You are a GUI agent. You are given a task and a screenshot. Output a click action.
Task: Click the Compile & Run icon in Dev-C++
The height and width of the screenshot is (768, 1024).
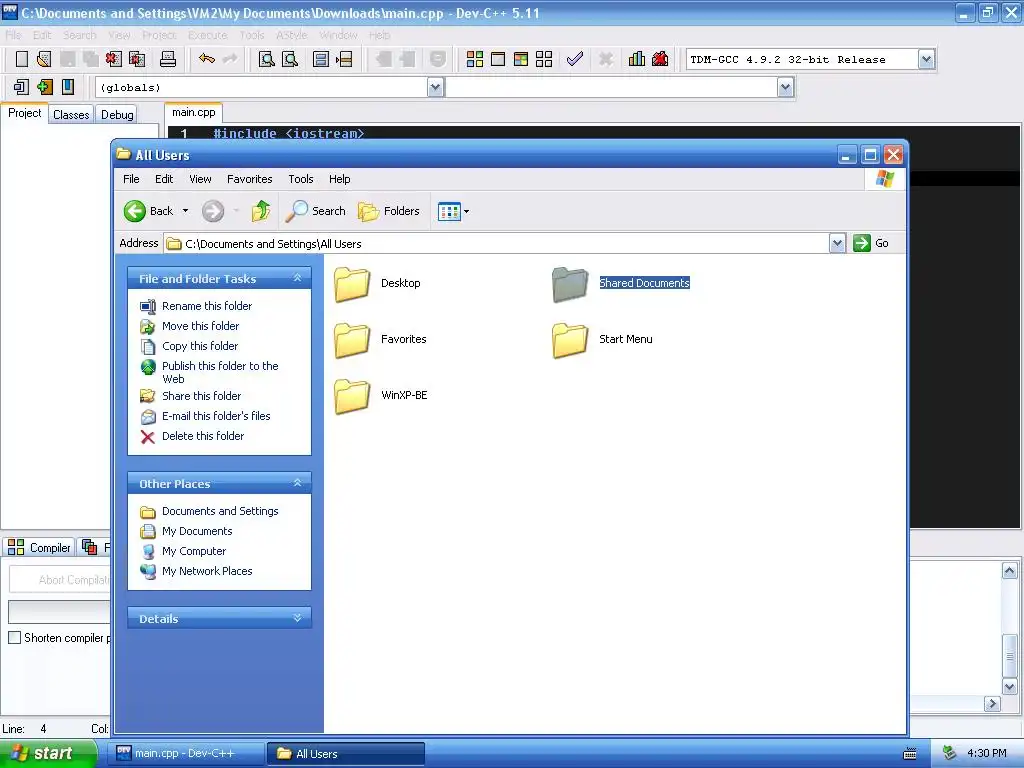(521, 59)
